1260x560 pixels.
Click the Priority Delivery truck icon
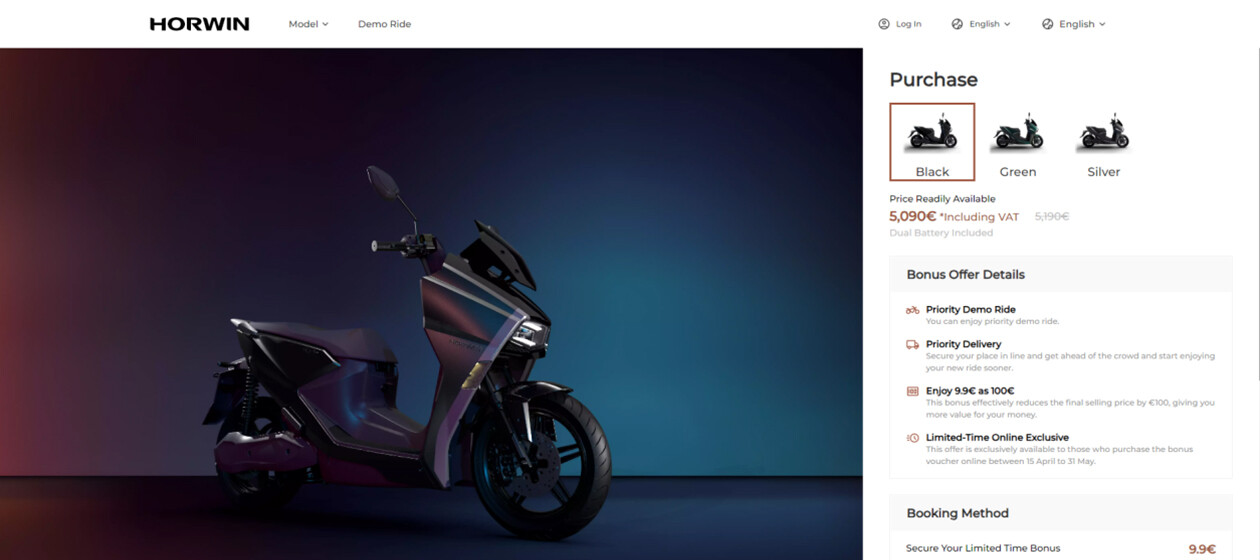coord(912,344)
